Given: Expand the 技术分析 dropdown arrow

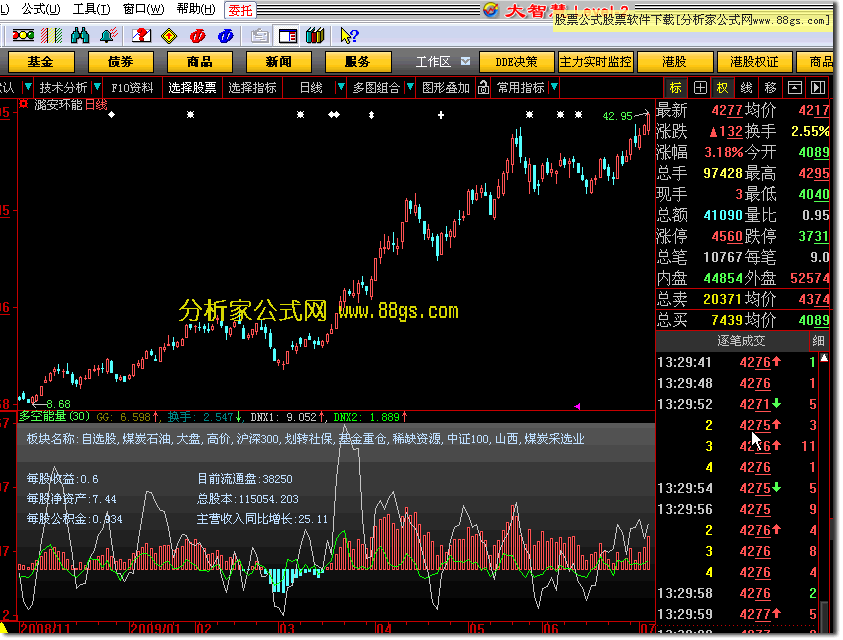Looking at the screenshot, I should 97,87.
